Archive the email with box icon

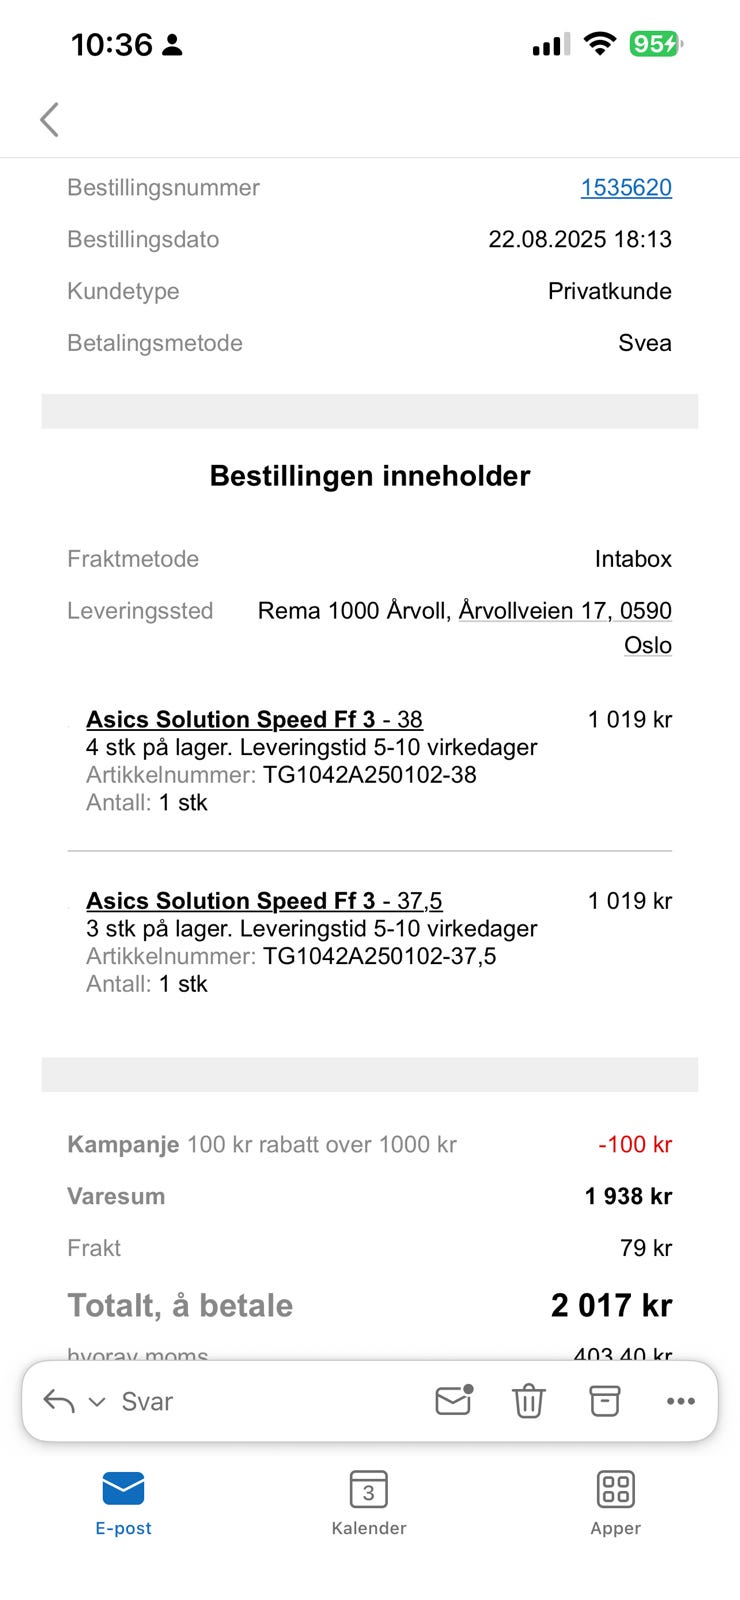(x=604, y=1401)
